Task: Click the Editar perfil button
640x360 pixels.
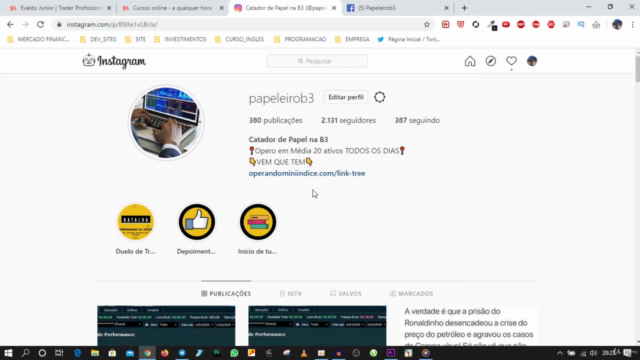Action: 346,97
